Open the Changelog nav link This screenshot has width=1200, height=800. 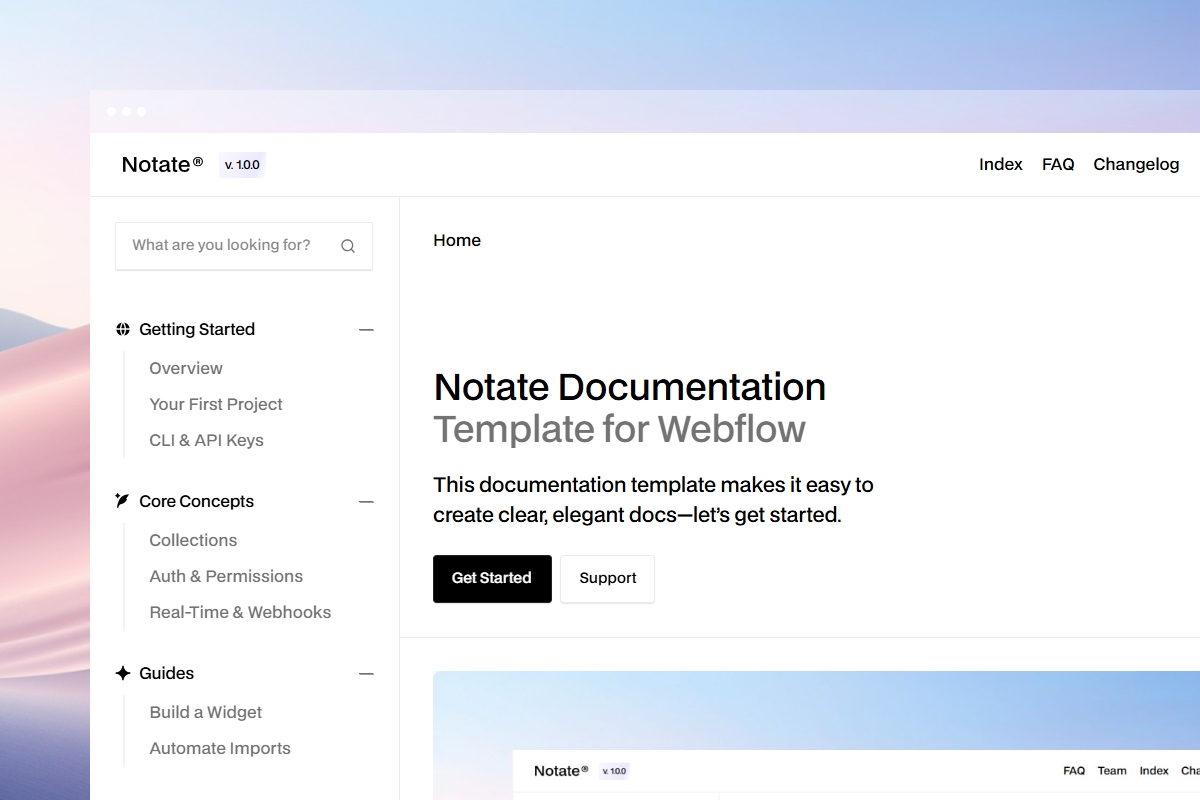coord(1136,164)
